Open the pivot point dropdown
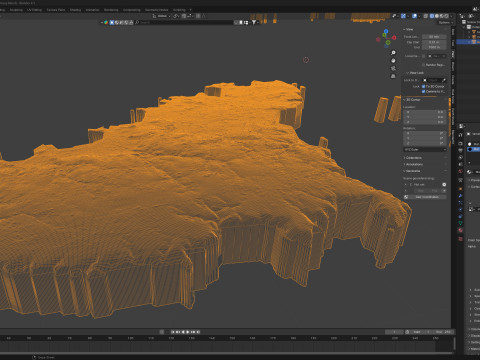 point(176,16)
